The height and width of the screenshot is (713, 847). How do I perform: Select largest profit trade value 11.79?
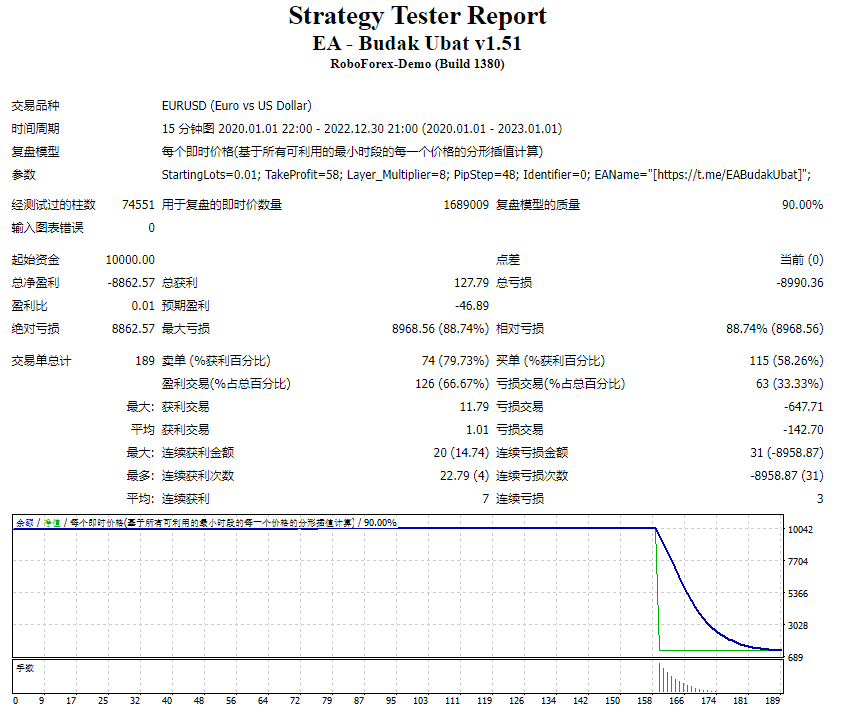point(474,407)
